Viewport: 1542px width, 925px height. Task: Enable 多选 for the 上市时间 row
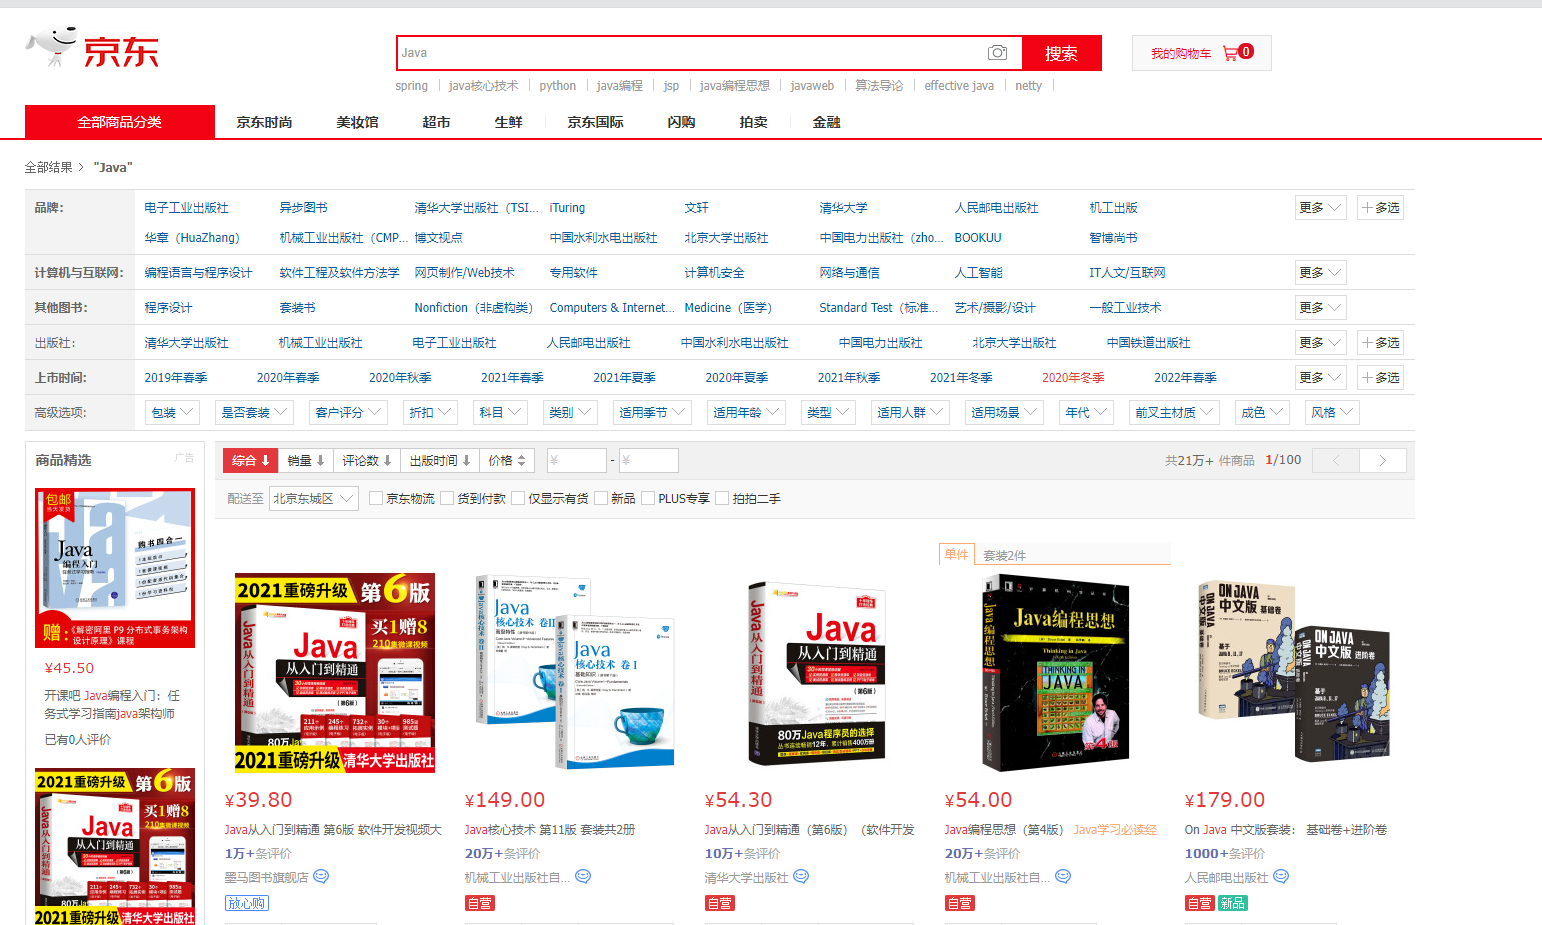tap(1381, 378)
